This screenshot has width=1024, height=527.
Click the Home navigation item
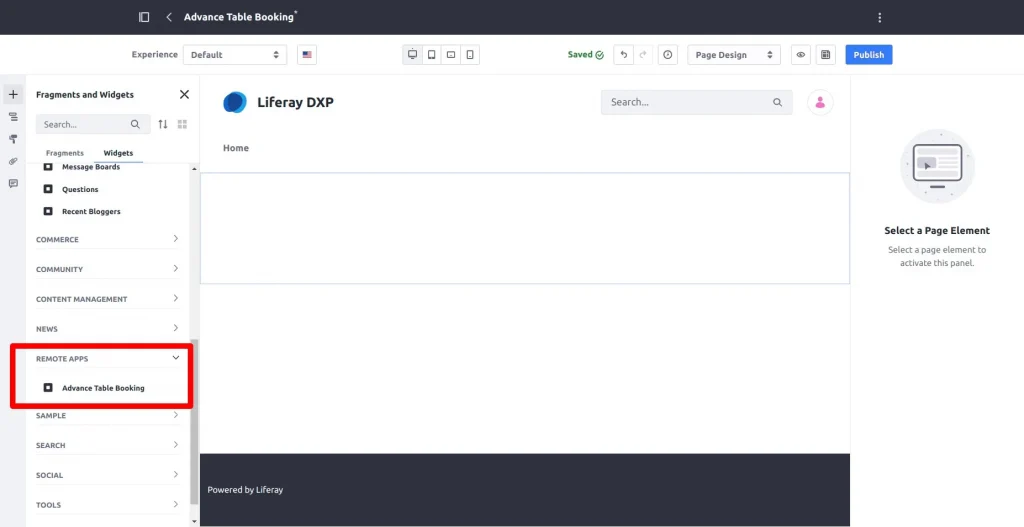(x=236, y=148)
